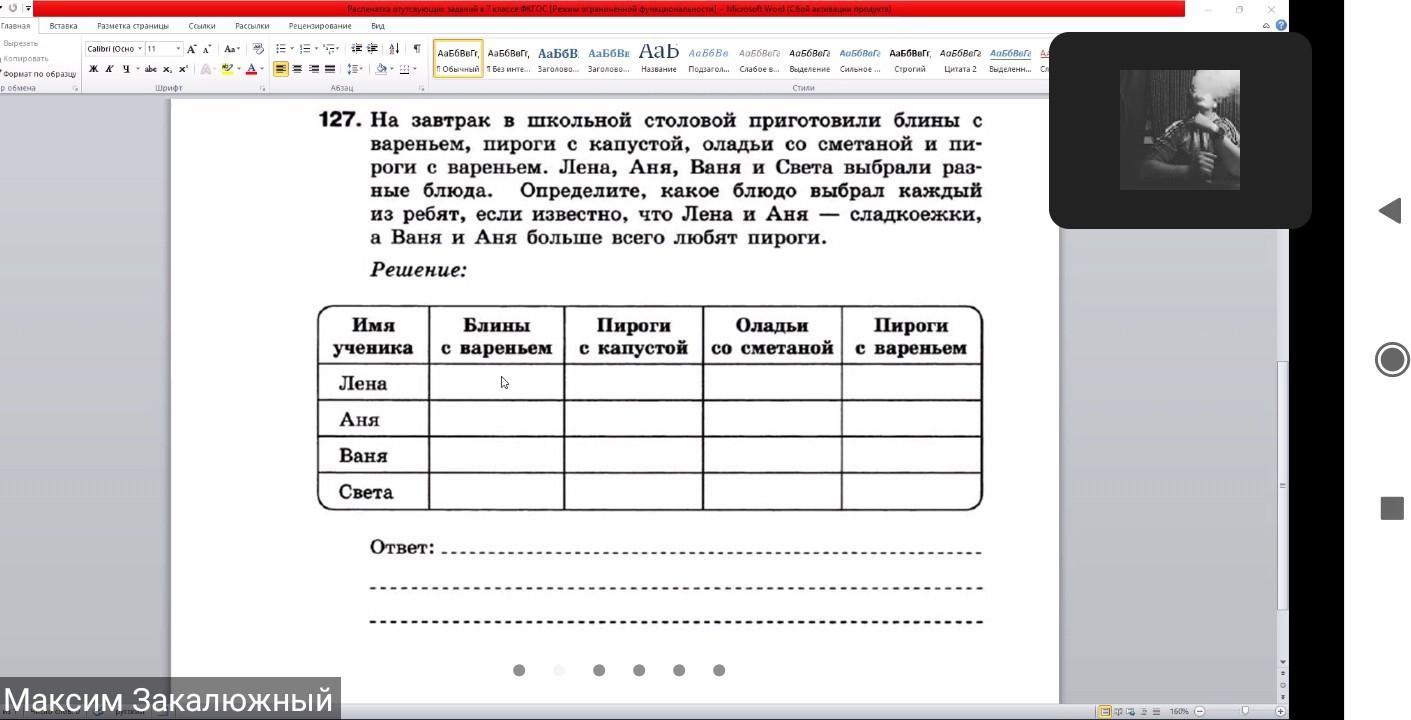Open the change case (Aa) dropdown
Image resolution: width=1411 pixels, height=720 pixels.
(x=231, y=49)
